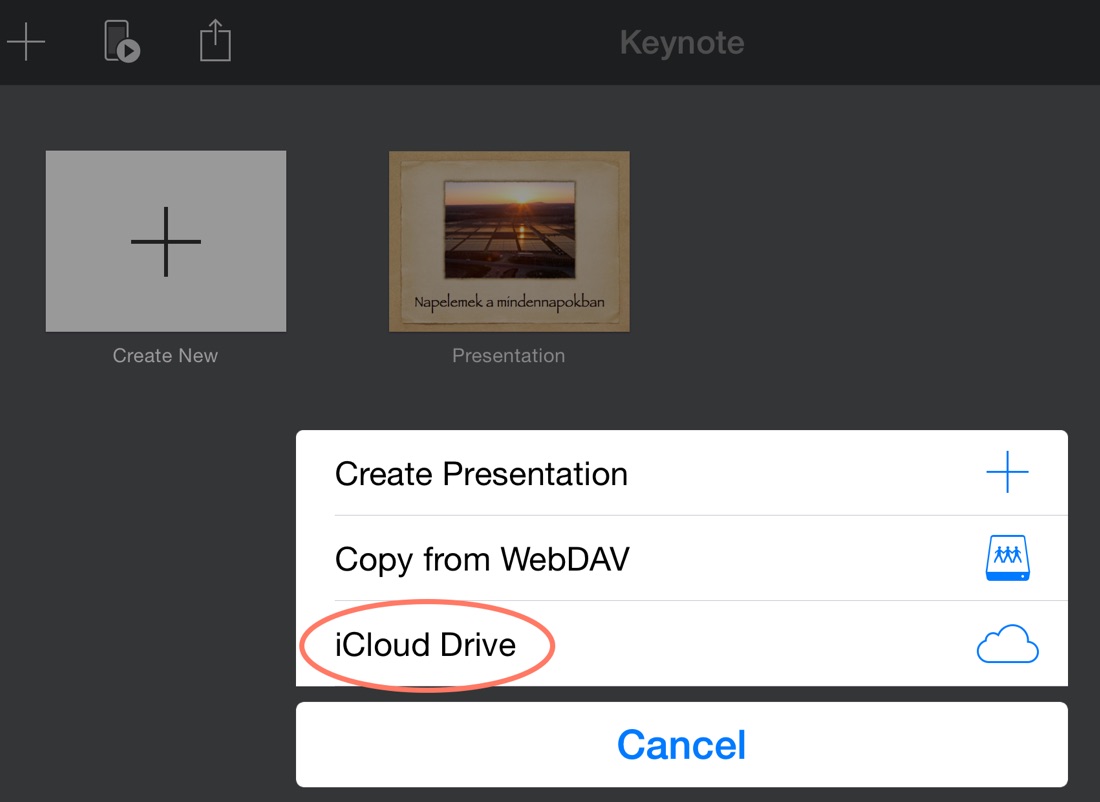This screenshot has height=802, width=1100.
Task: Tap the share export icon
Action: click(x=215, y=41)
